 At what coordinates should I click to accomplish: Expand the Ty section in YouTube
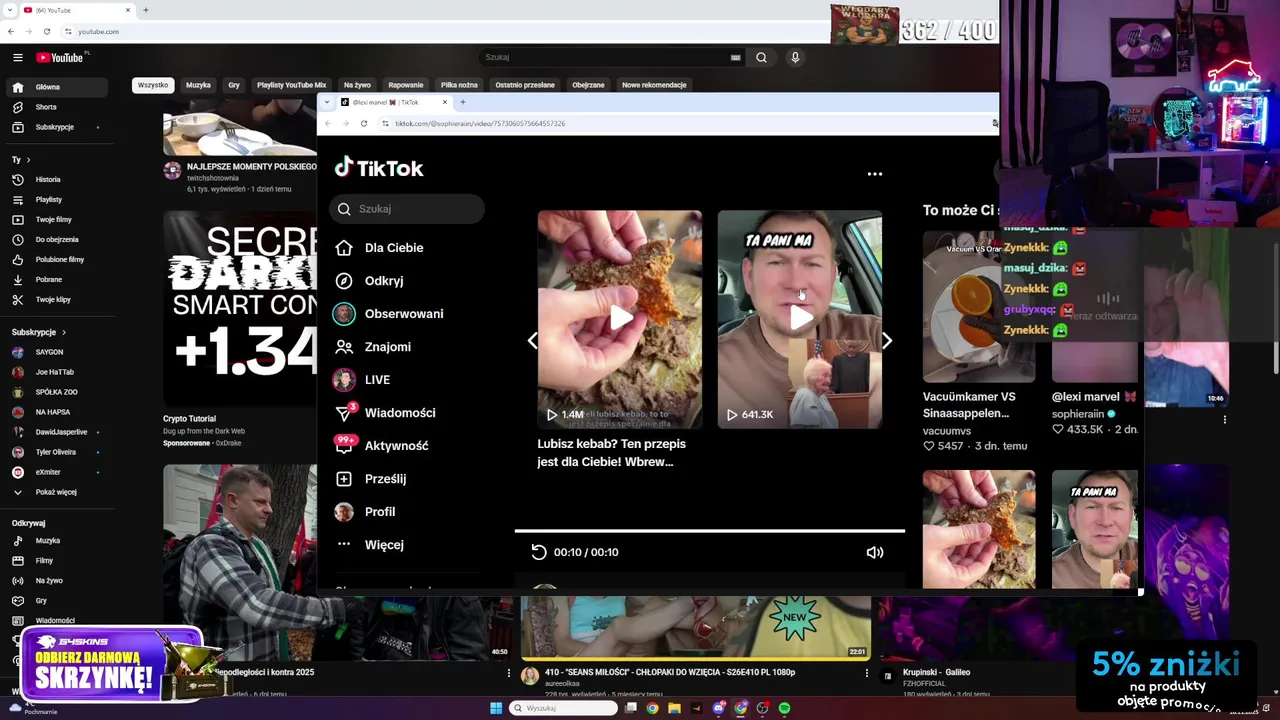(21, 160)
